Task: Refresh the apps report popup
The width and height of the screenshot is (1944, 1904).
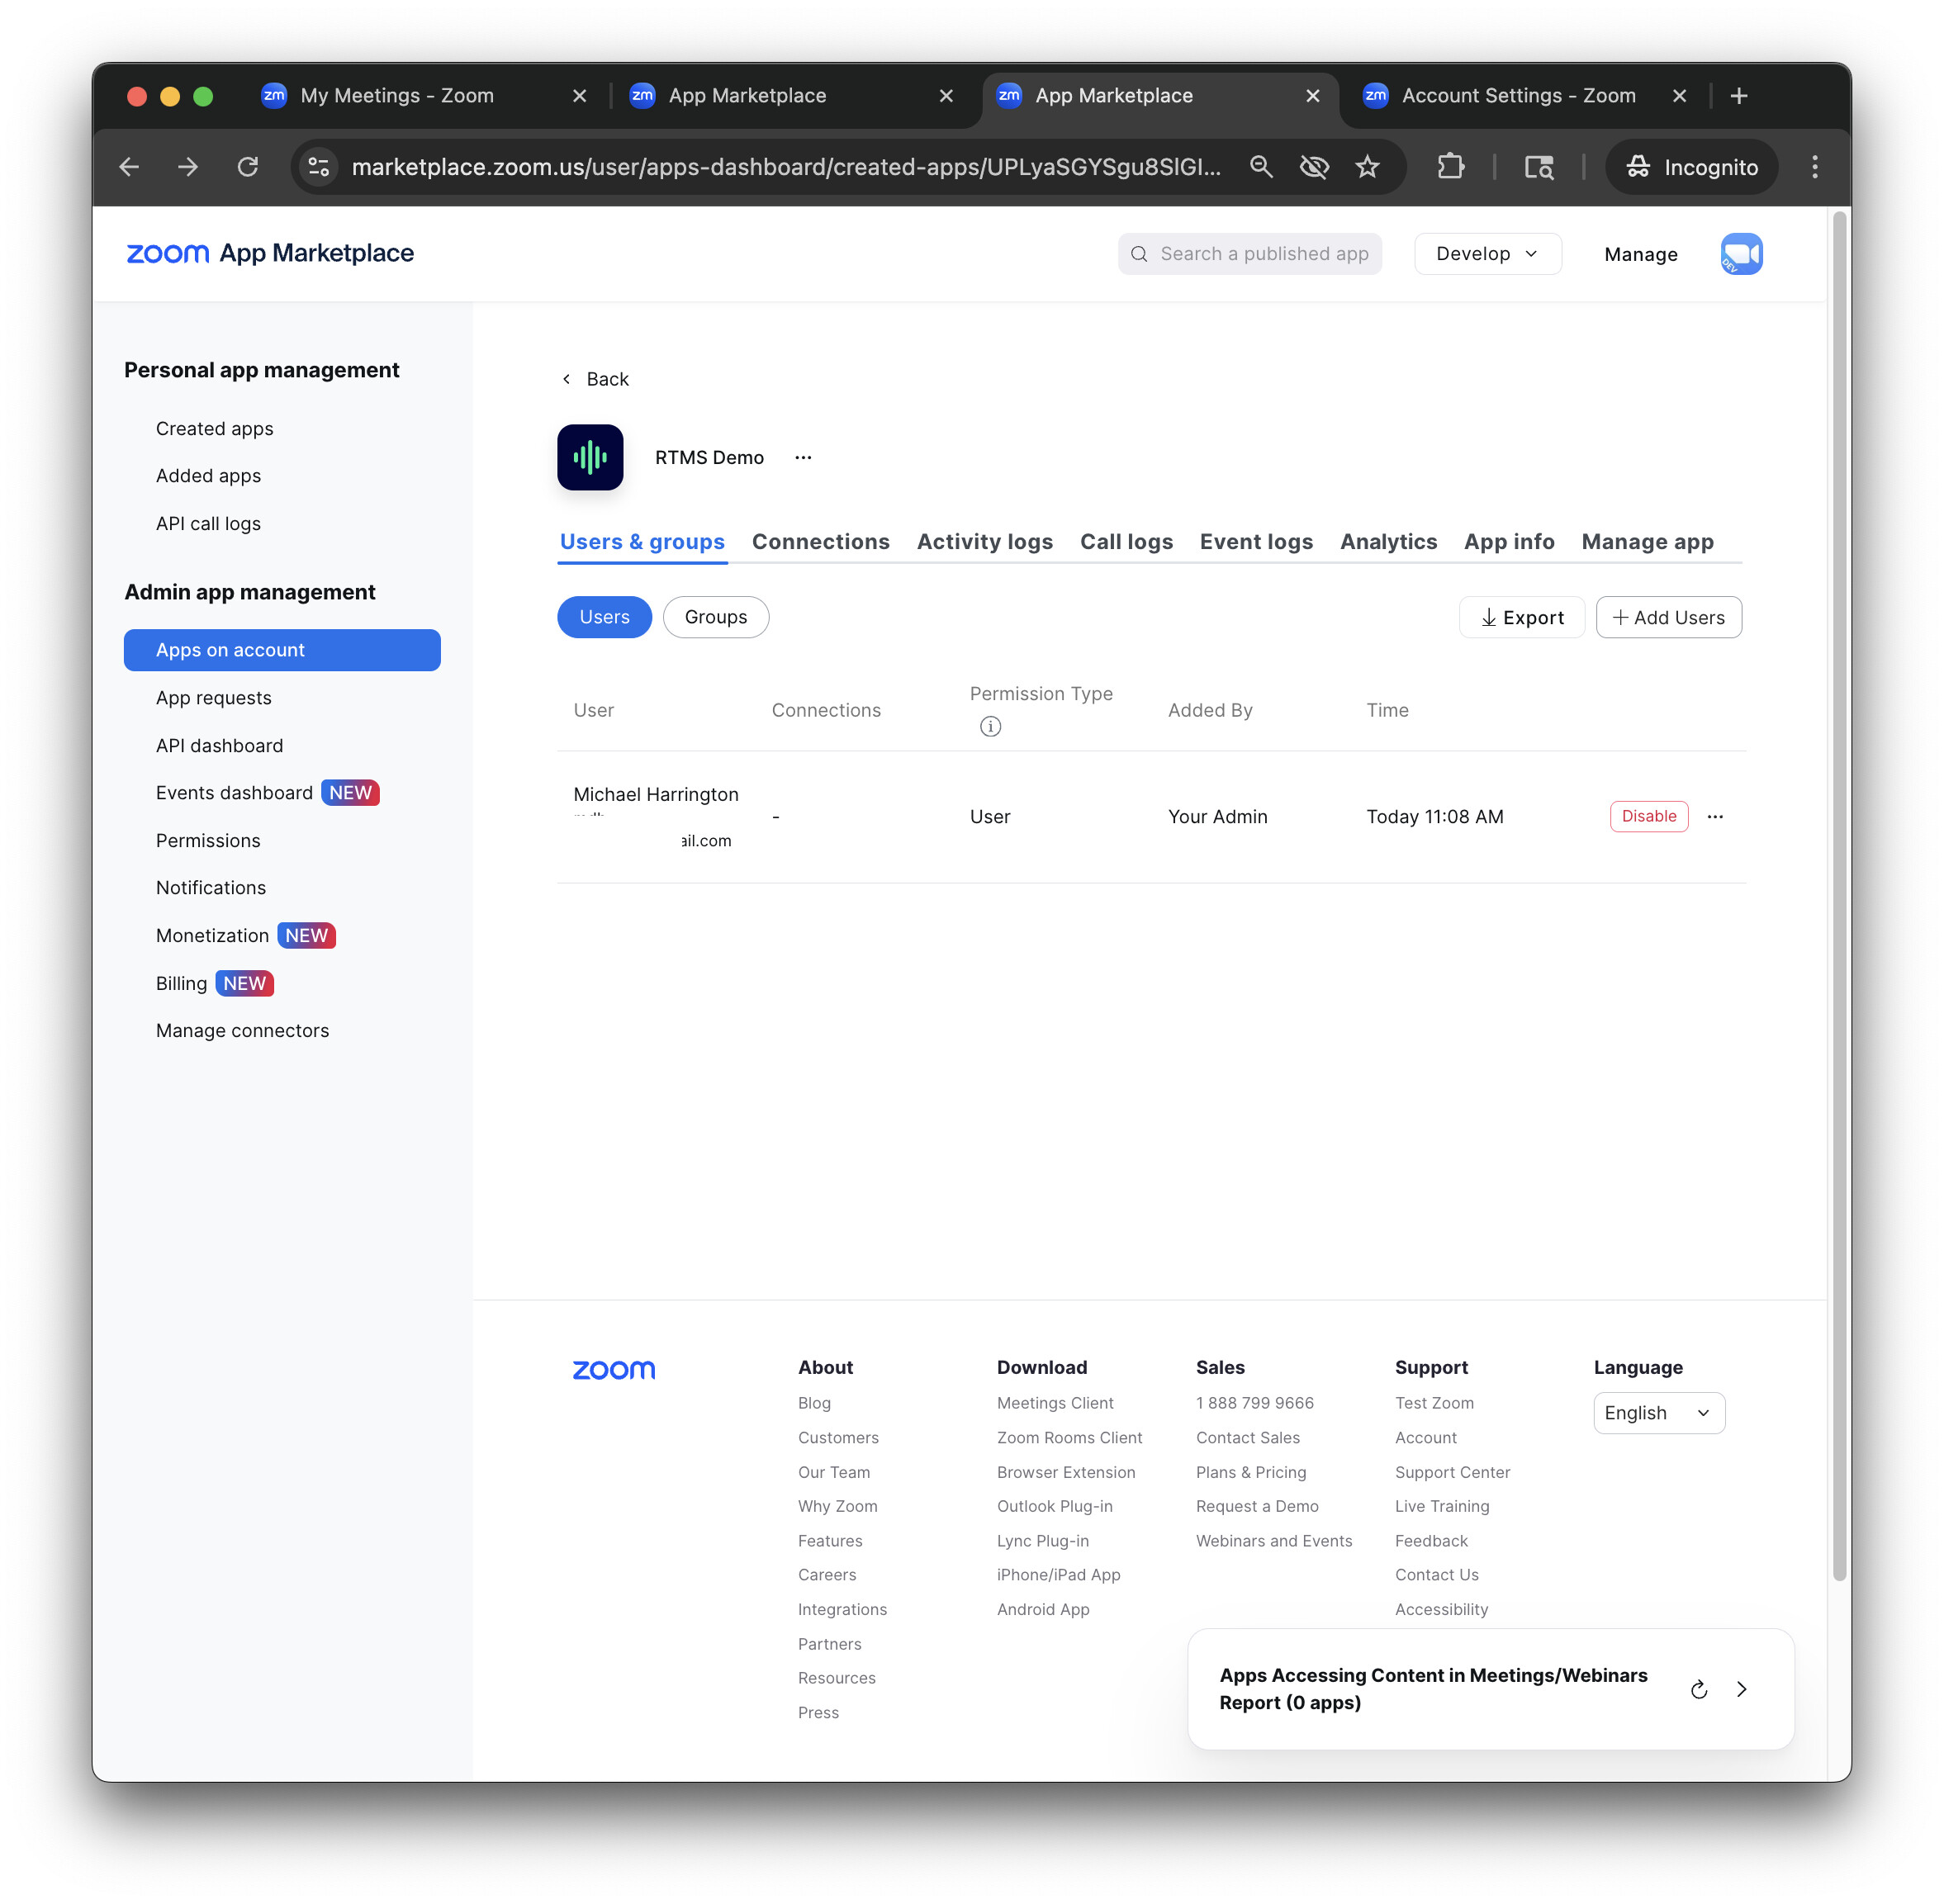Action: coord(1698,1689)
